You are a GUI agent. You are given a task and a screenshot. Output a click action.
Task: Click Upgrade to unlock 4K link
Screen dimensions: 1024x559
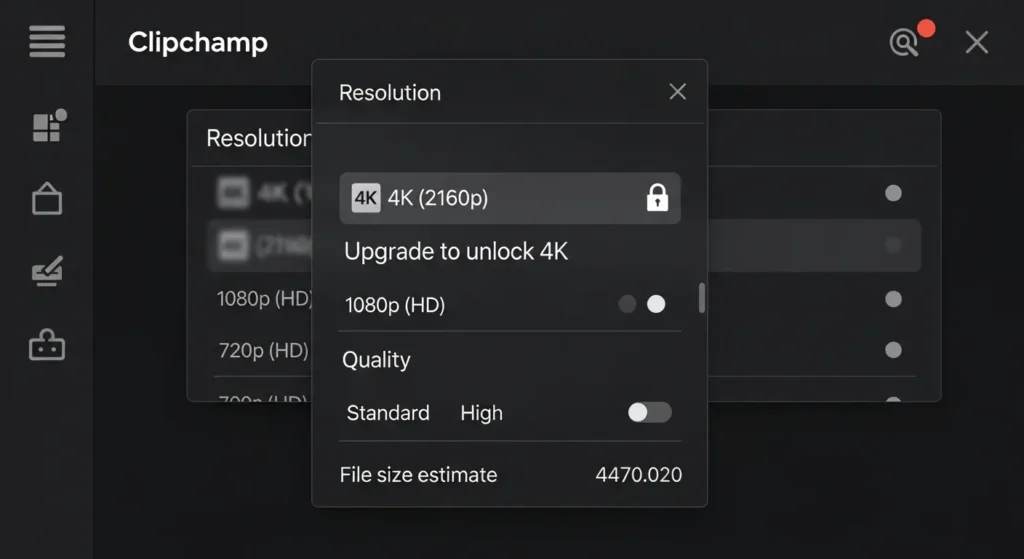(456, 252)
